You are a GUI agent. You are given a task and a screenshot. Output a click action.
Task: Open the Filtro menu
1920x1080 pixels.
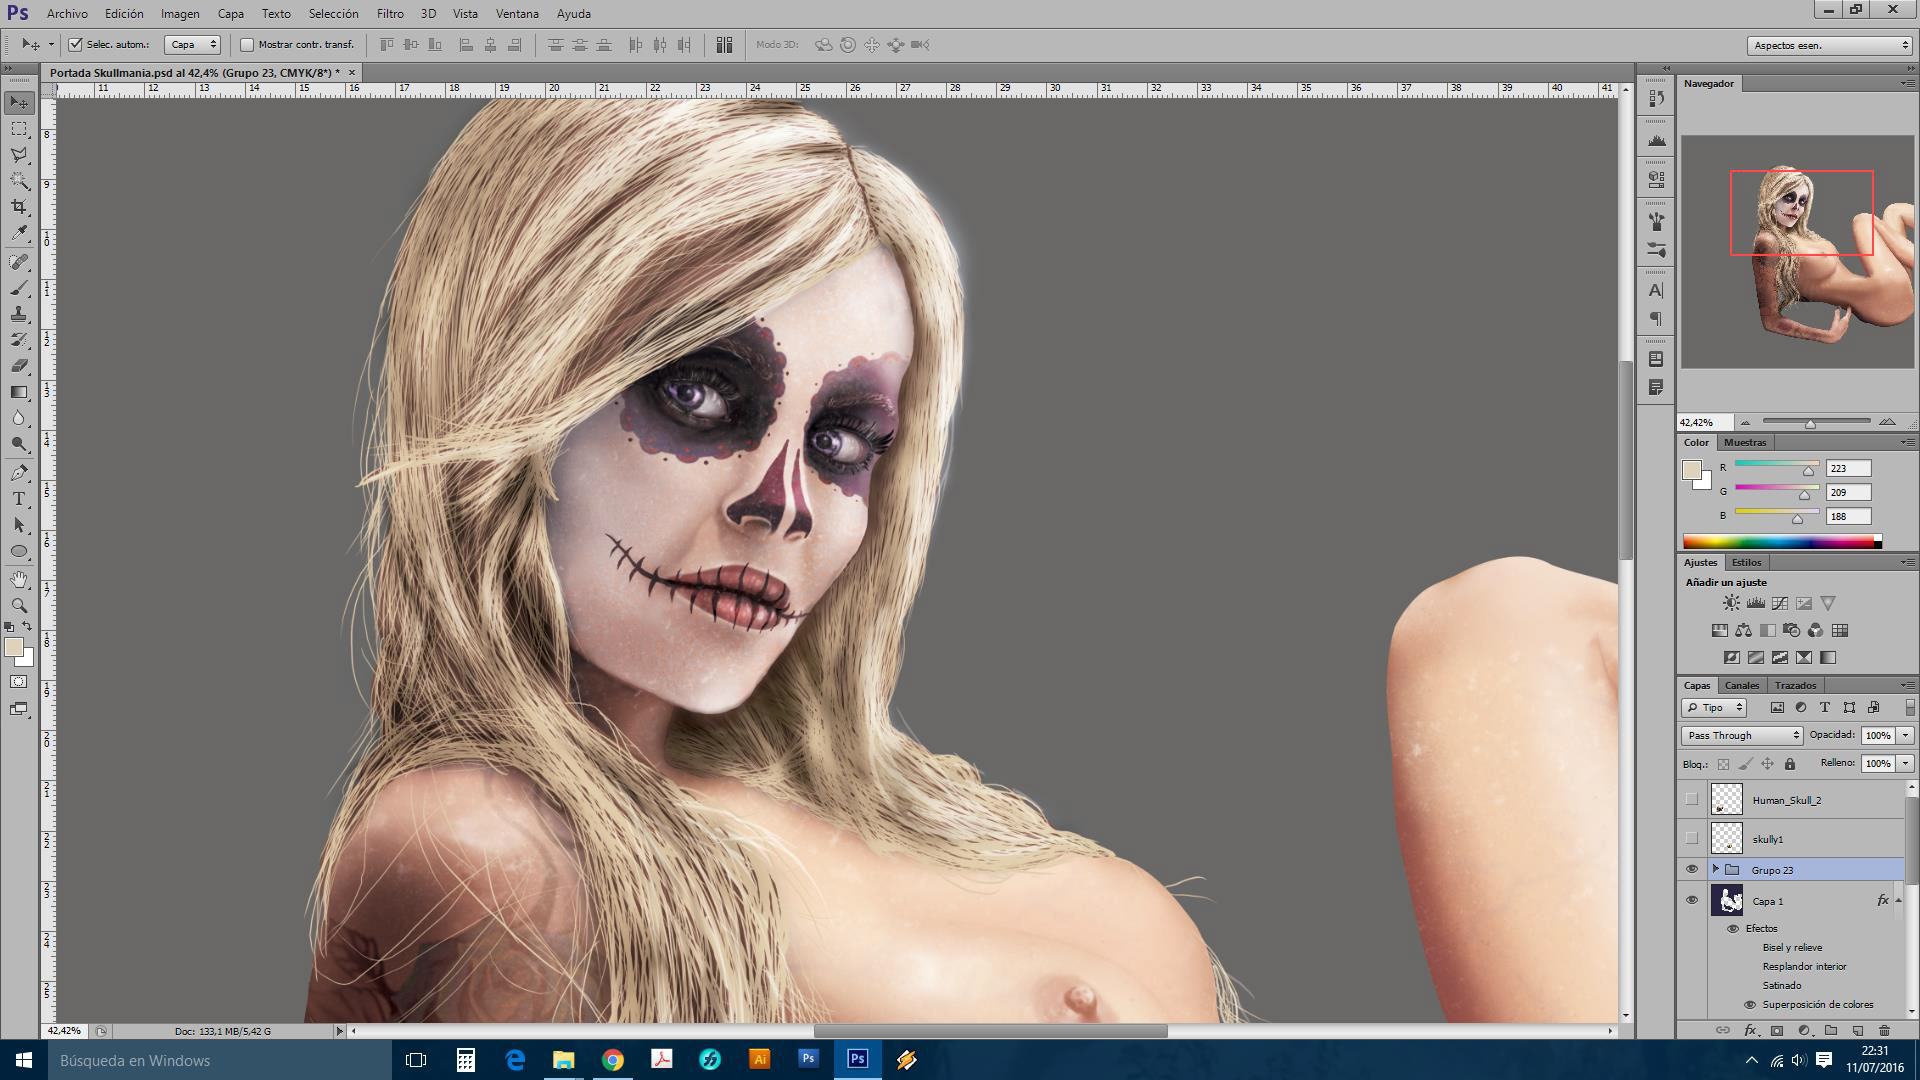click(x=390, y=13)
